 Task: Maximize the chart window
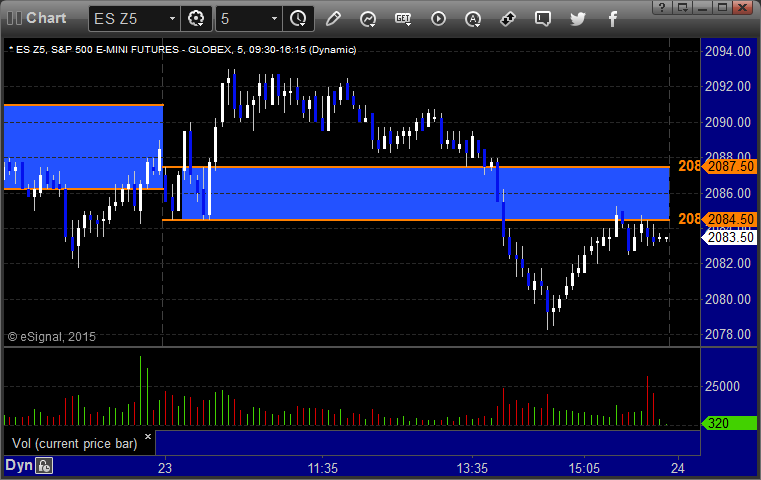(723, 7)
